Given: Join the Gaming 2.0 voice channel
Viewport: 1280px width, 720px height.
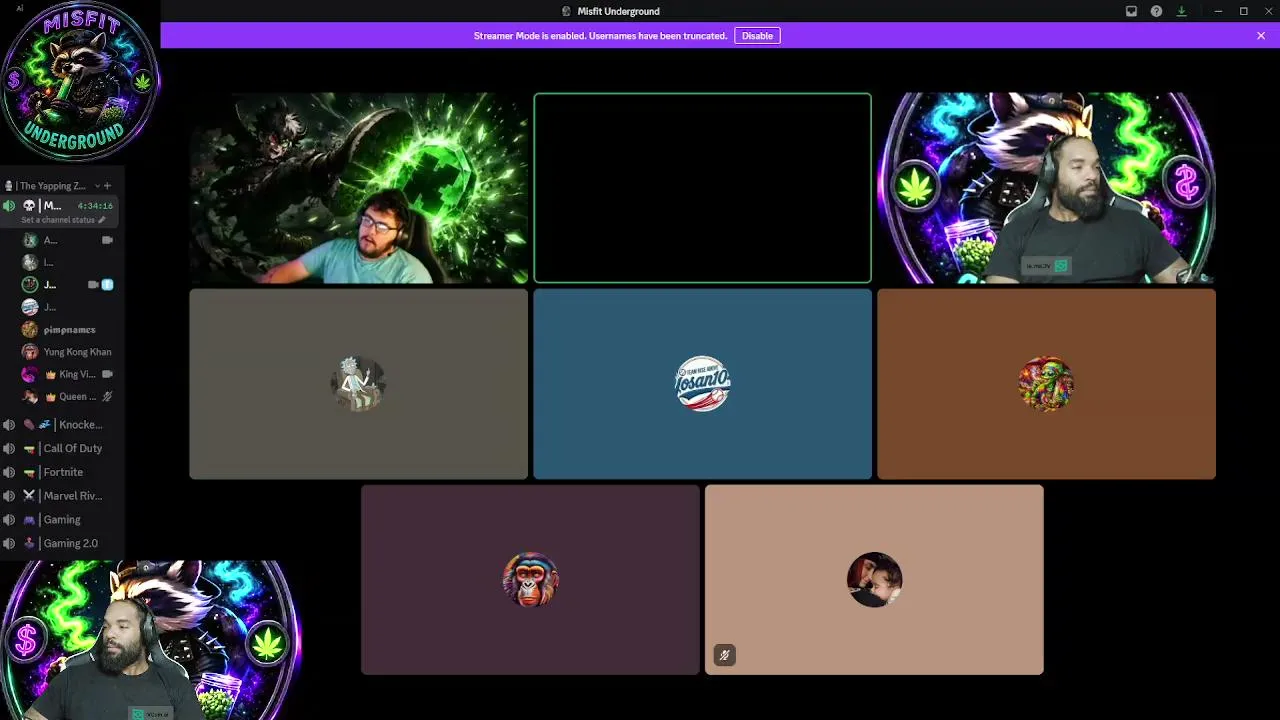Looking at the screenshot, I should tap(60, 543).
